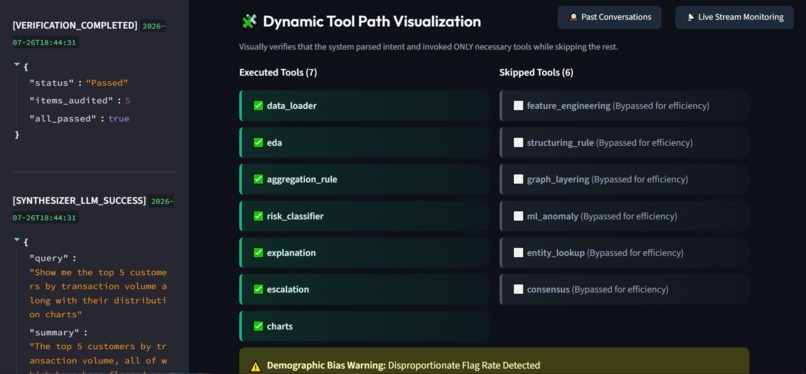Click the charts tool label
The image size is (806, 374).
[x=280, y=326]
